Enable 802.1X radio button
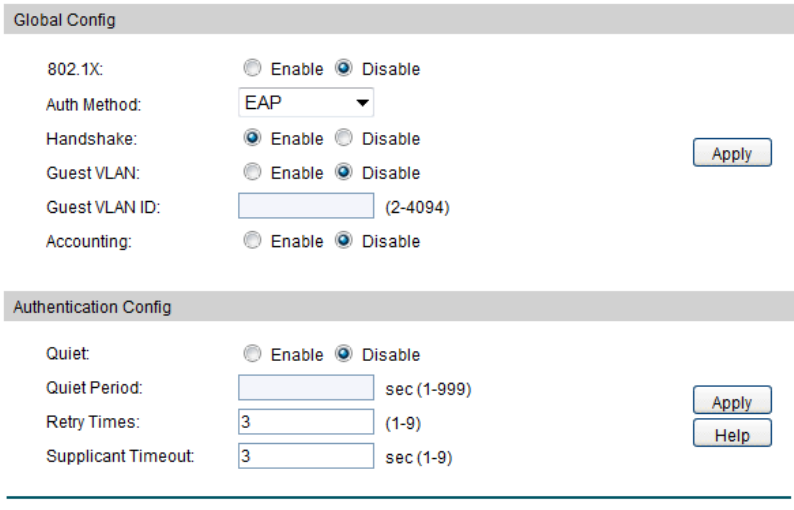This screenshot has height=510, width=794. pos(252,69)
